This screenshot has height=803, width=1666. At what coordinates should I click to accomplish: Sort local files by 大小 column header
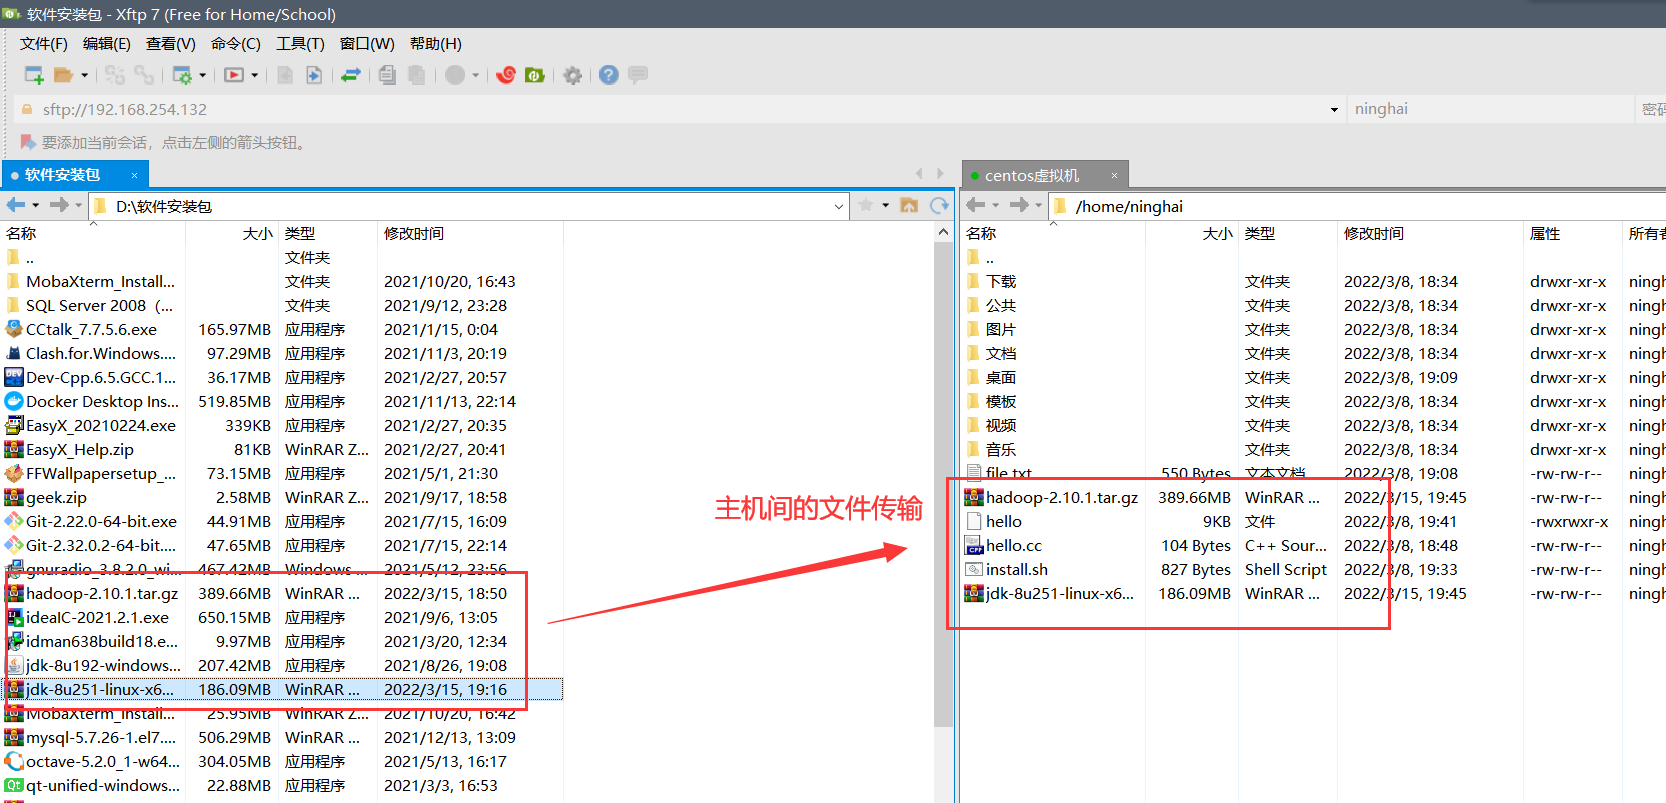tap(232, 233)
